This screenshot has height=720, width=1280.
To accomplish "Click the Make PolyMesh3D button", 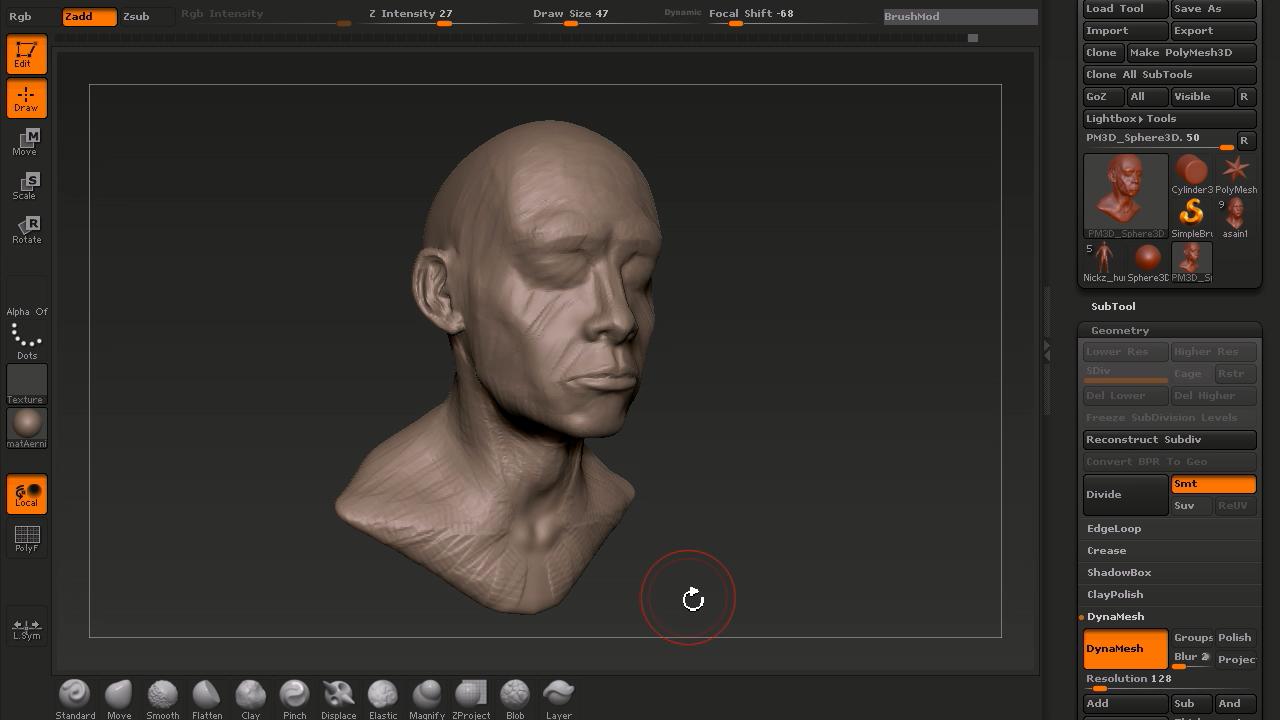I will 1190,53.
